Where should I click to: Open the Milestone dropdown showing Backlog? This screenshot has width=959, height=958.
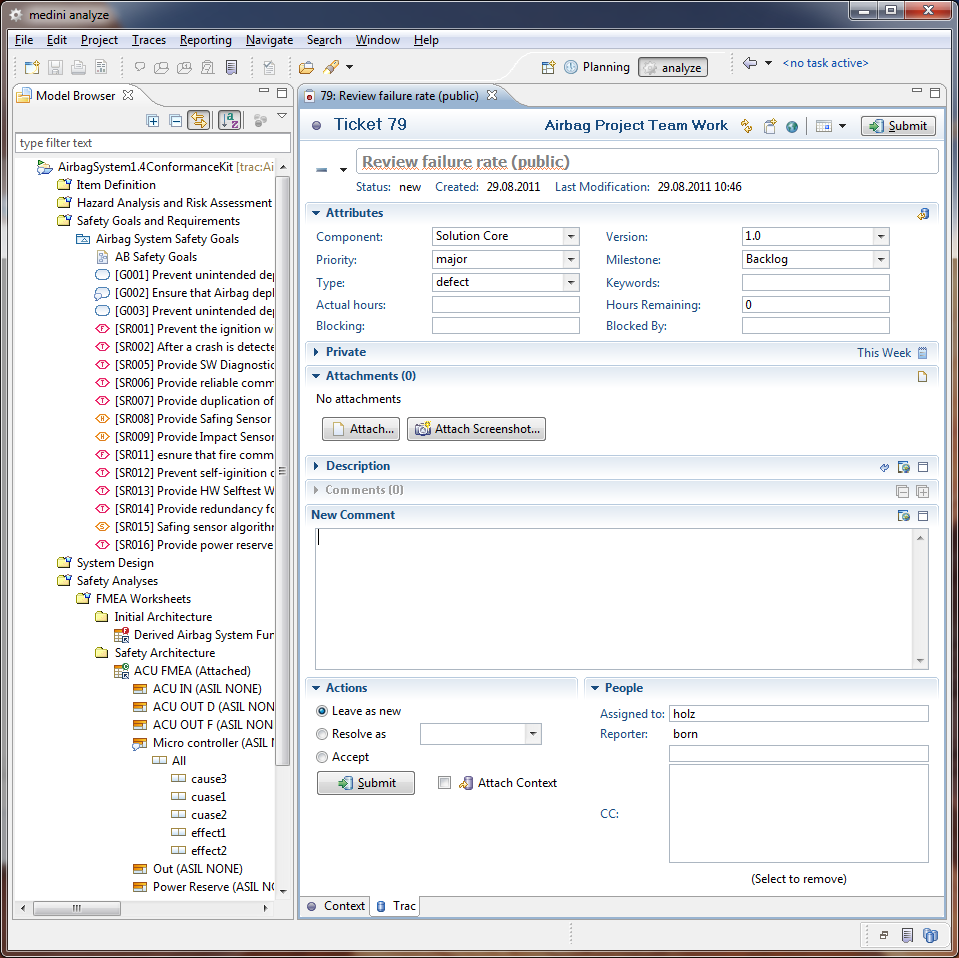tap(881, 260)
